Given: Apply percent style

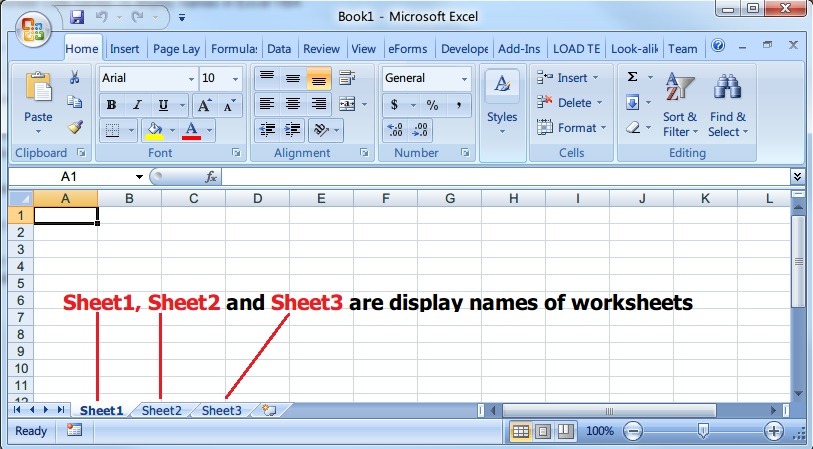Looking at the screenshot, I should pyautogui.click(x=432, y=105).
